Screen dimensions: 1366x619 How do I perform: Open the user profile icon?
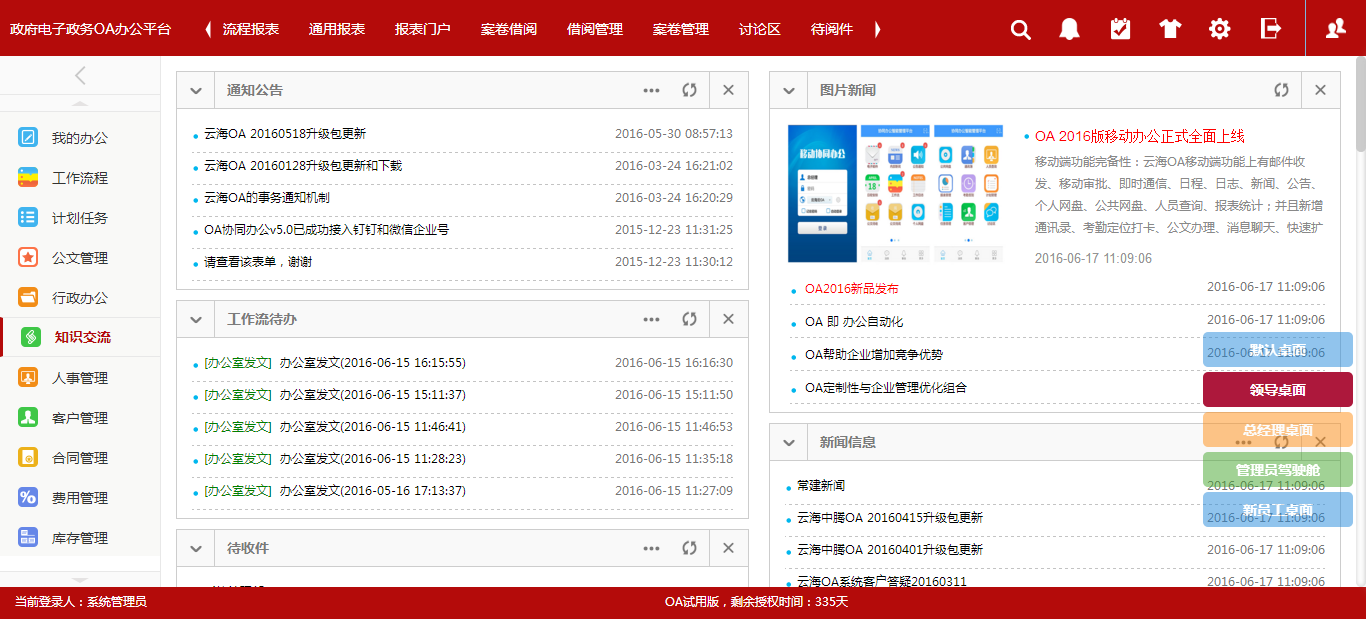[x=1336, y=29]
